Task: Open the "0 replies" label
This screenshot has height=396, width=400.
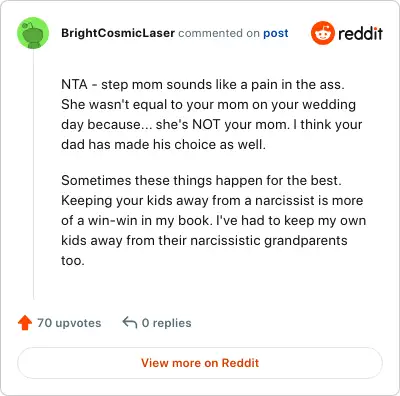Action: pyautogui.click(x=167, y=323)
